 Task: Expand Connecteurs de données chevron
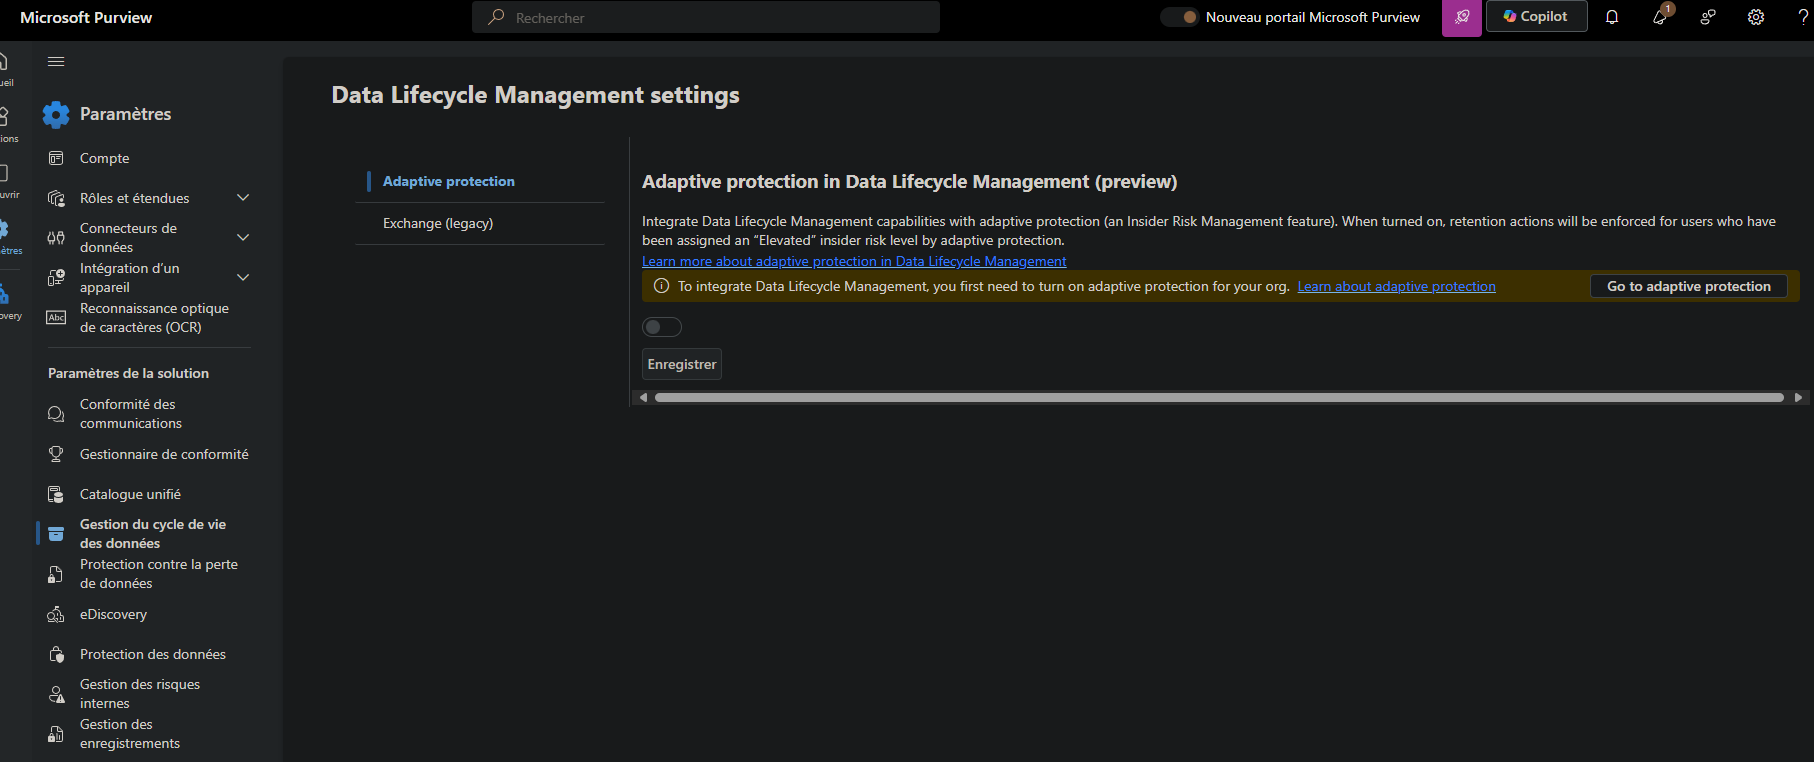tap(243, 238)
